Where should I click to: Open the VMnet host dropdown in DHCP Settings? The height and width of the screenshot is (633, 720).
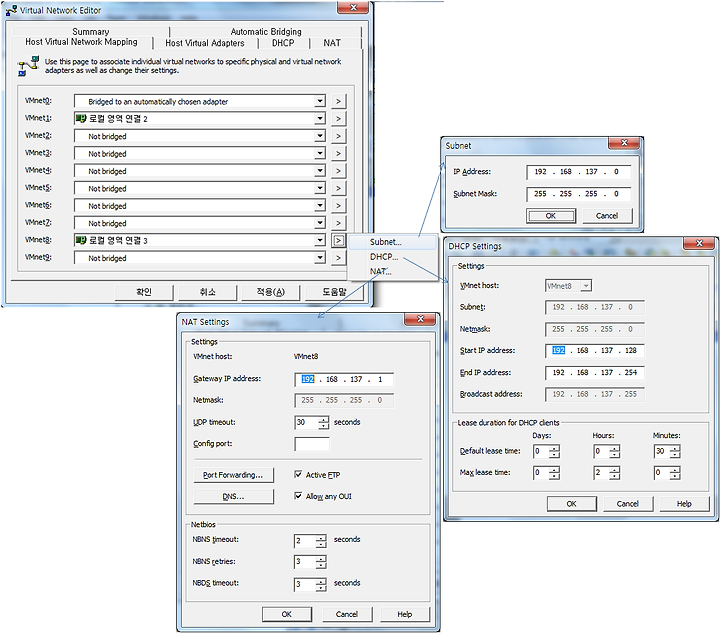tap(586, 286)
